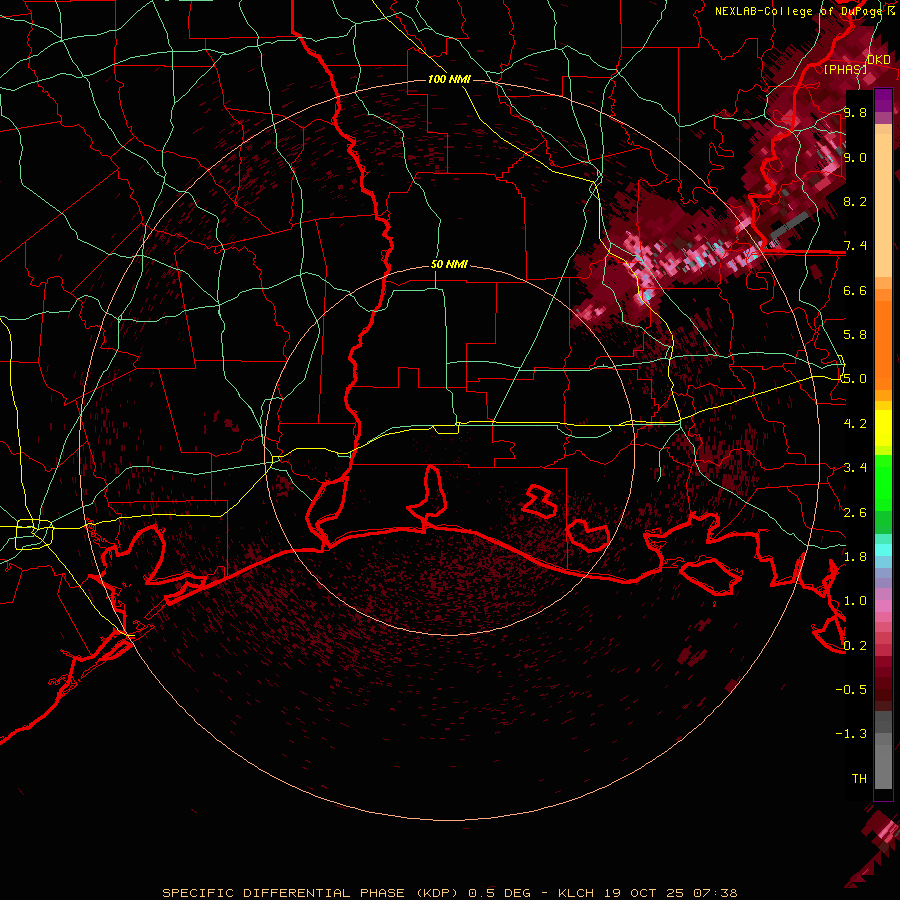Click the 5.0 color scale value

click(855, 379)
